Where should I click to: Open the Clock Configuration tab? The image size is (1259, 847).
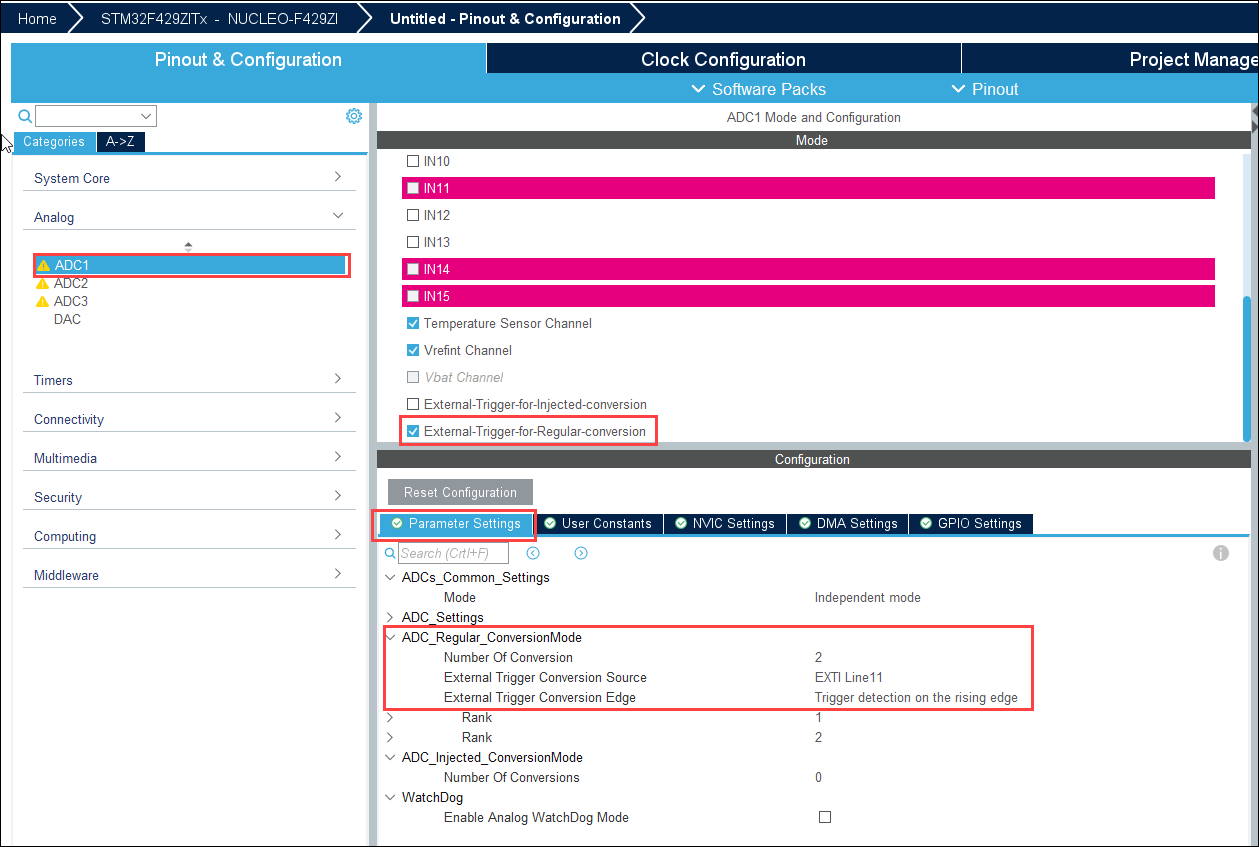pos(723,59)
